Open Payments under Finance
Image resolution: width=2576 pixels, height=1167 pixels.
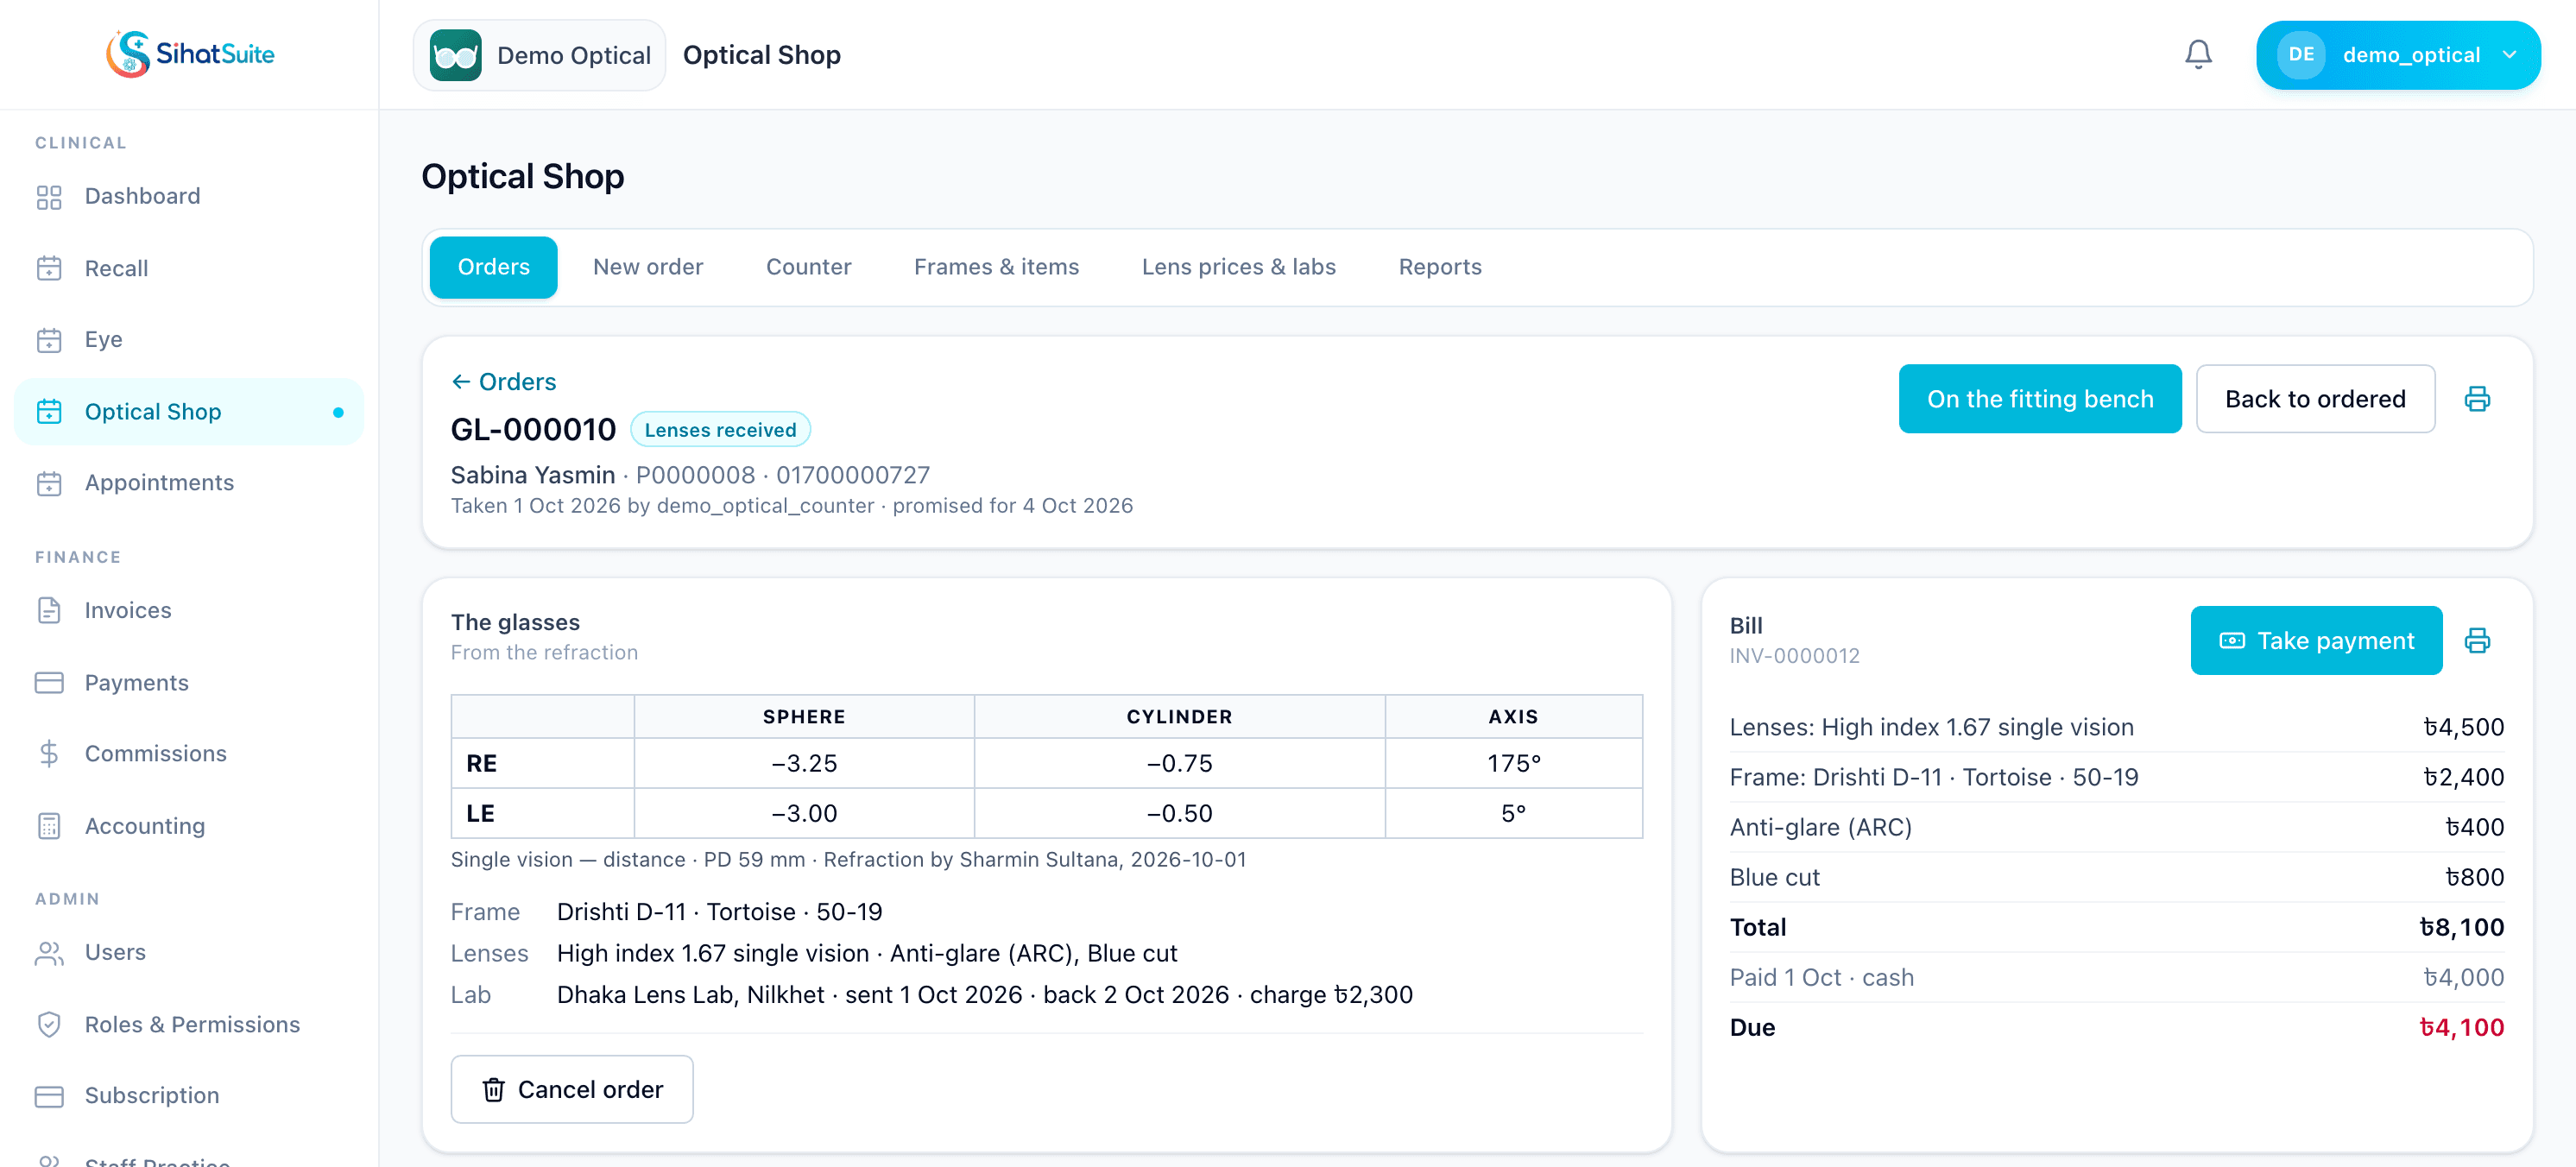(x=189, y=682)
